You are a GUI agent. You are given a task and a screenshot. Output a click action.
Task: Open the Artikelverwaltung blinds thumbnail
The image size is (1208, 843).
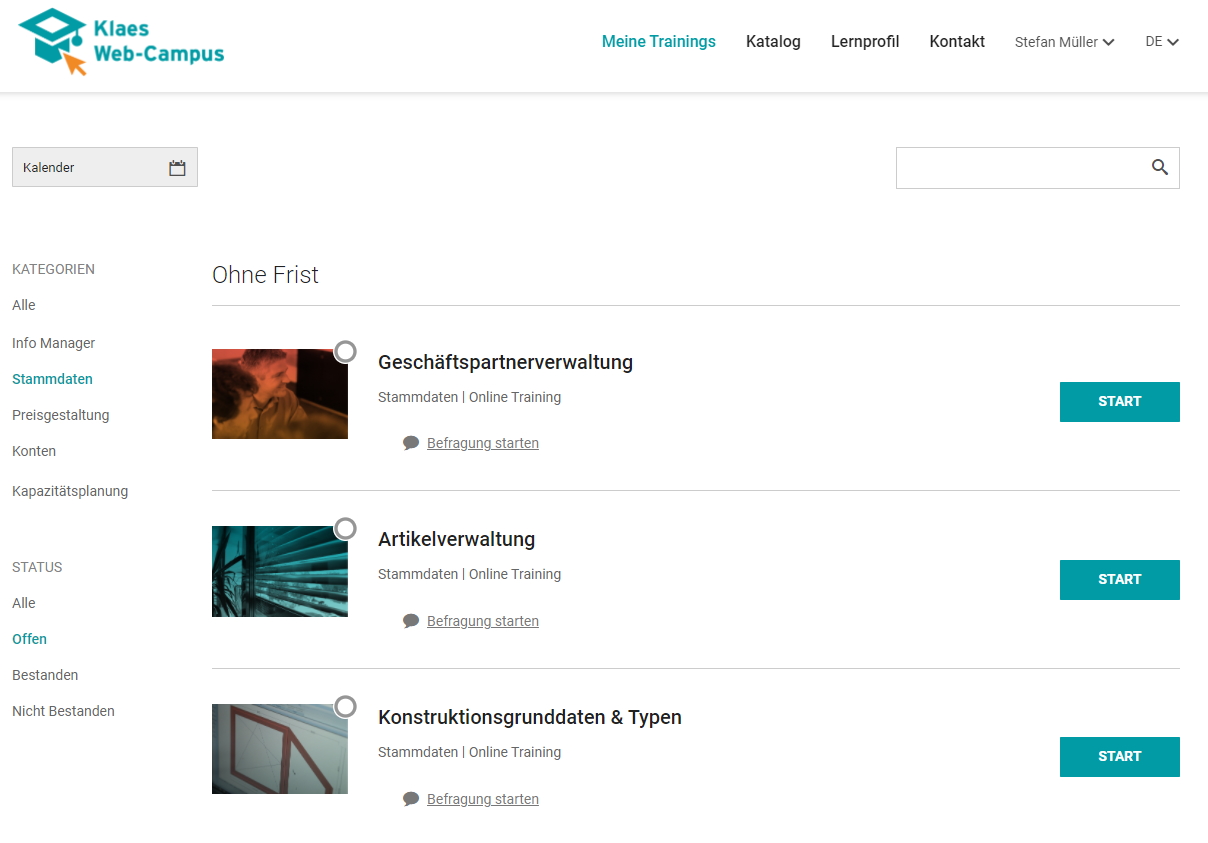click(280, 572)
